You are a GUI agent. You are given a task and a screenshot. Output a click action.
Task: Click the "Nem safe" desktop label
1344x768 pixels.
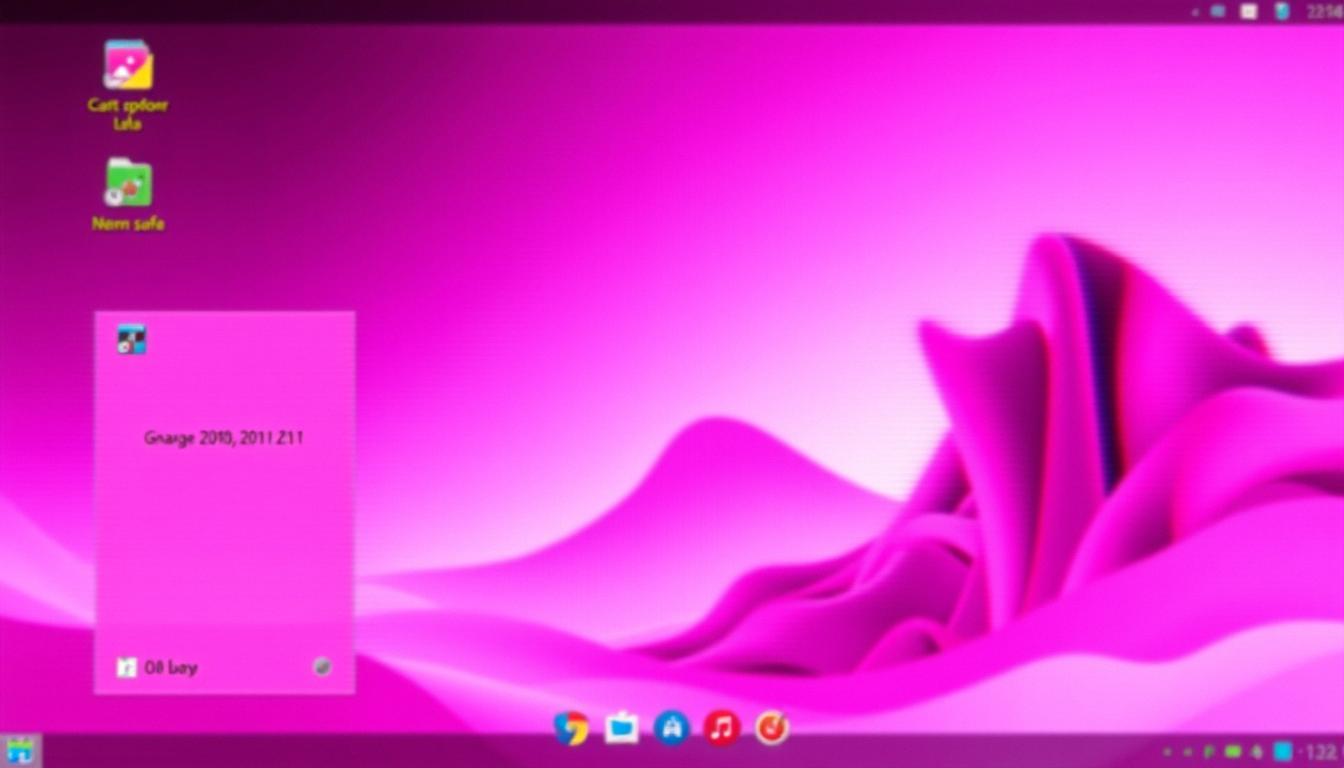pos(128,224)
